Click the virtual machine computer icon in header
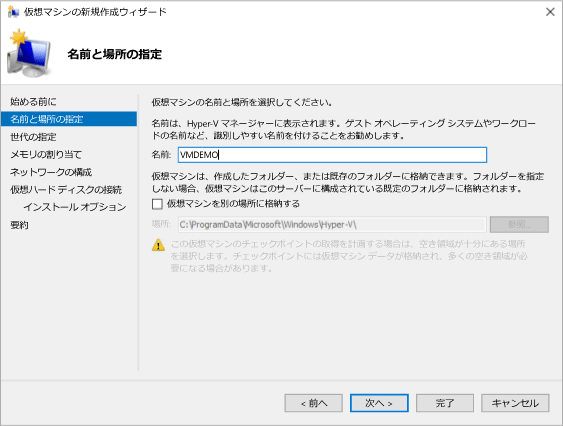563x426 pixels. 30,53
